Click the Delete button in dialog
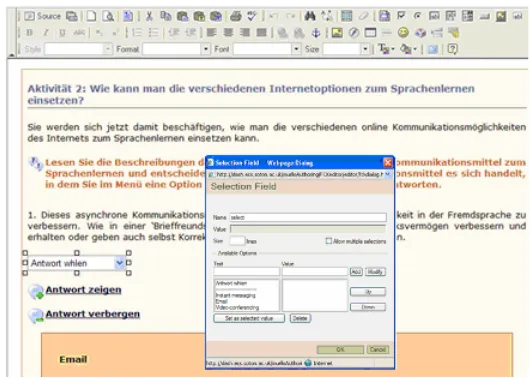The height and width of the screenshot is (378, 530). [x=300, y=318]
